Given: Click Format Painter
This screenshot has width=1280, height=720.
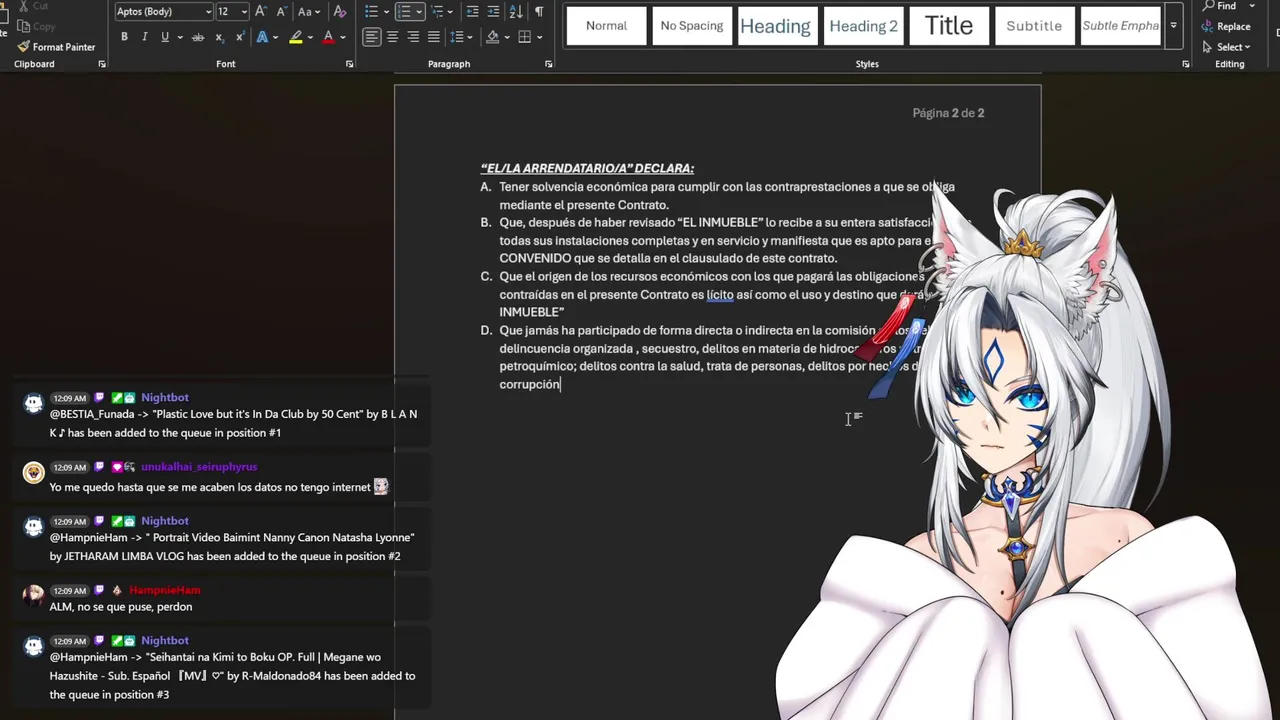Looking at the screenshot, I should pos(56,47).
